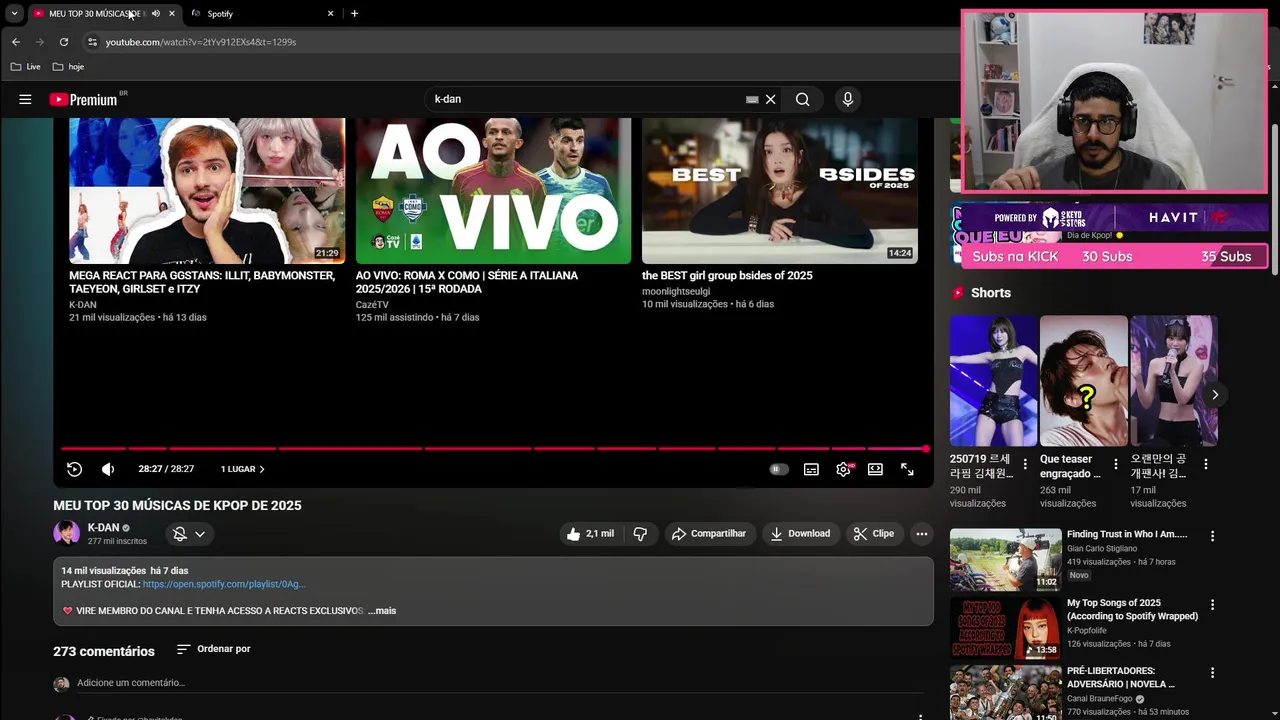Open the hoje bookmarks folder
1280x720 pixels.
tap(69, 67)
